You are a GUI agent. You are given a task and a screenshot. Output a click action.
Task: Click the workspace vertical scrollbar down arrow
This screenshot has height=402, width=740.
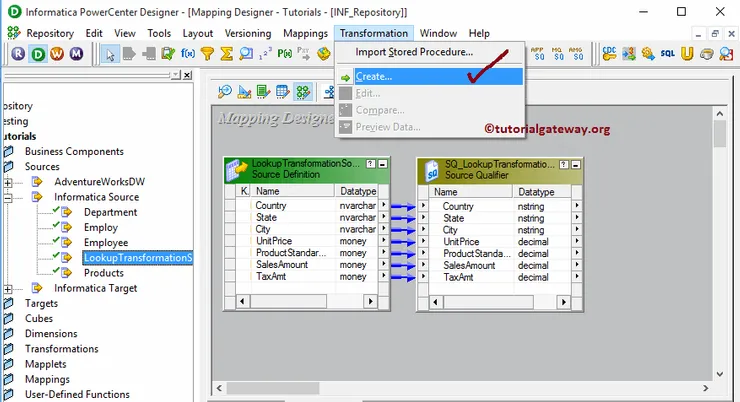tap(719, 374)
